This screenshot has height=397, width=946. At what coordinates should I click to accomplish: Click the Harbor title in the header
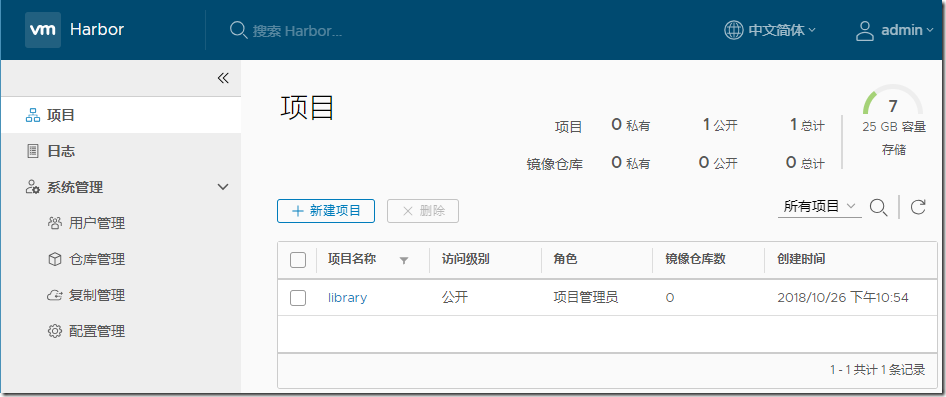tap(97, 30)
